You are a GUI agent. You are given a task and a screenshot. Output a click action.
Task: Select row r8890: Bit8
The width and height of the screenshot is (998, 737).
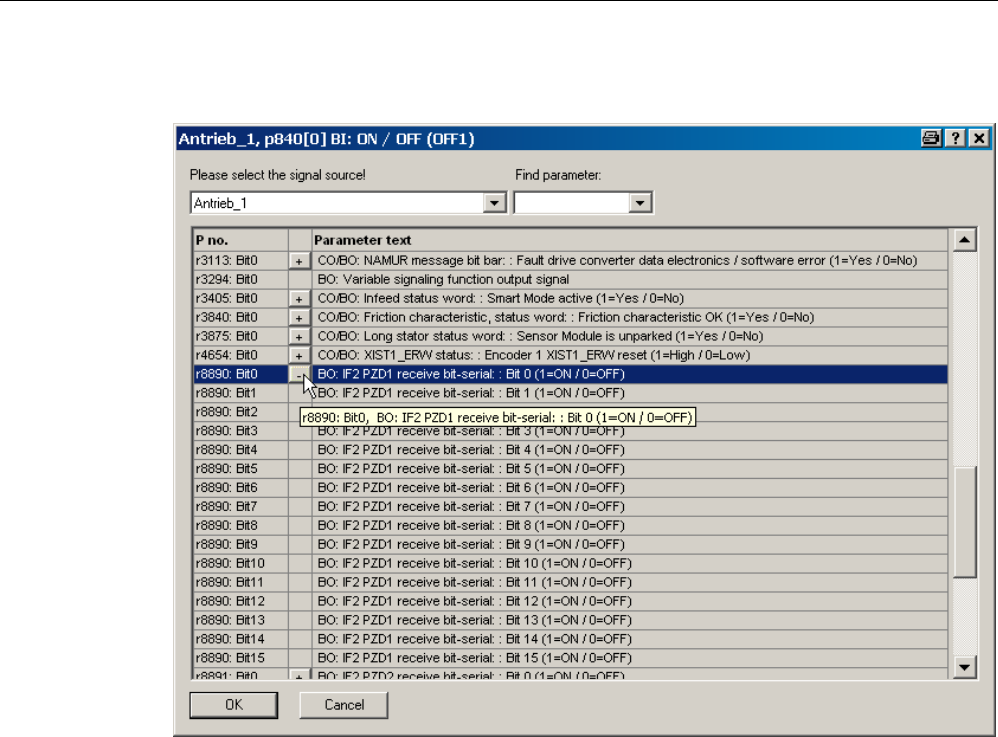click(x=570, y=526)
